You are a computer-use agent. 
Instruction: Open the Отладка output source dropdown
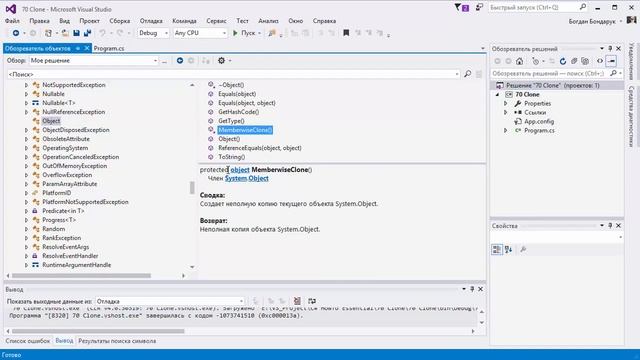pos(170,301)
